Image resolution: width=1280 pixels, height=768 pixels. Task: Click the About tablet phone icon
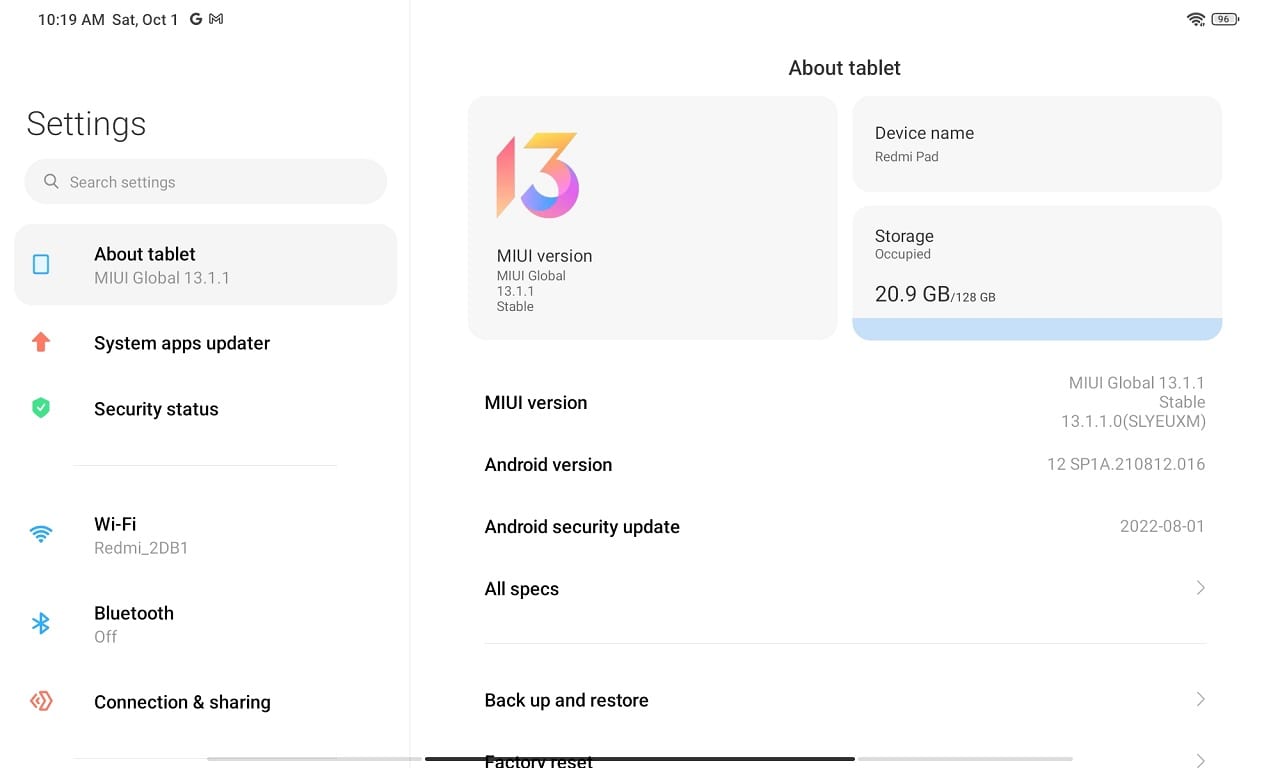pyautogui.click(x=41, y=264)
